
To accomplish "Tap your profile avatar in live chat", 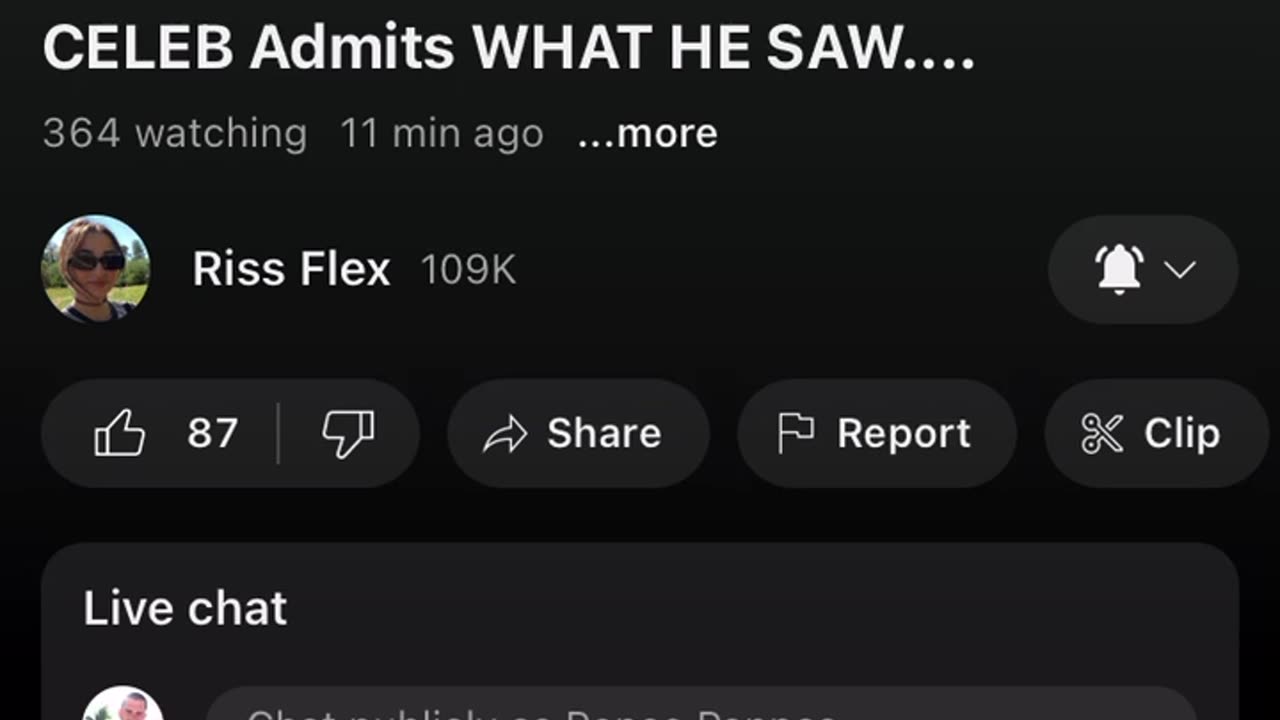I will coord(123,707).
